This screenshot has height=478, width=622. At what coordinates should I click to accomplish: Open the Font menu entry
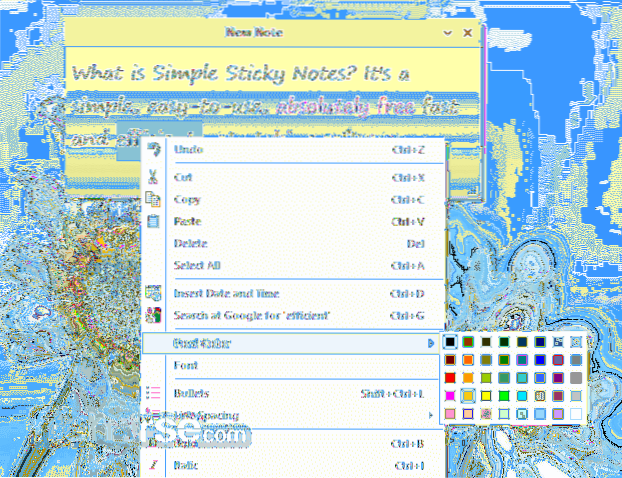click(x=185, y=366)
